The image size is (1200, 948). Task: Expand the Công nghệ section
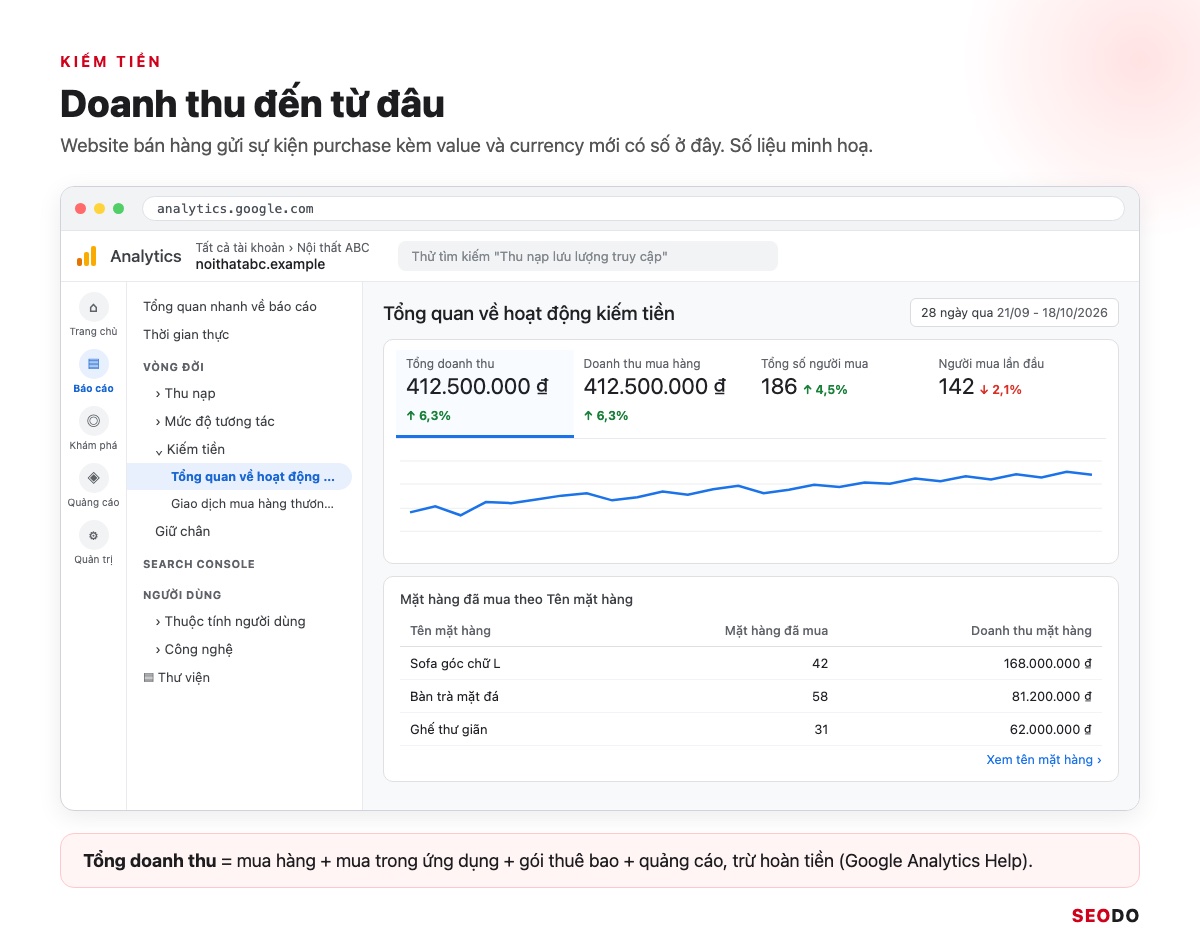click(194, 649)
